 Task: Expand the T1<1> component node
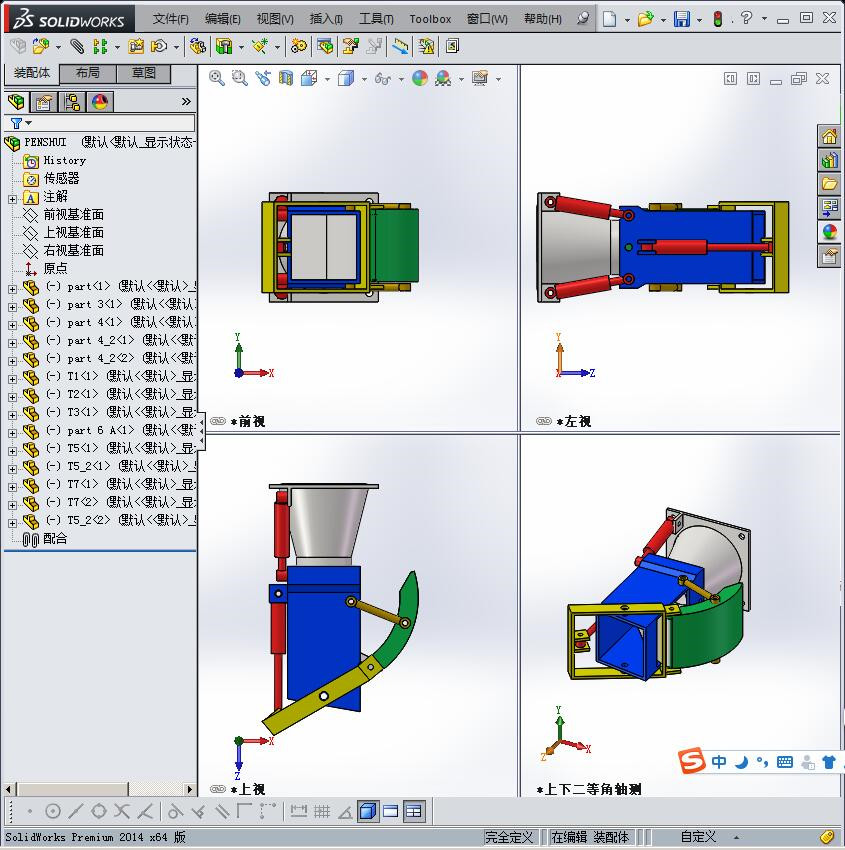coord(12,379)
